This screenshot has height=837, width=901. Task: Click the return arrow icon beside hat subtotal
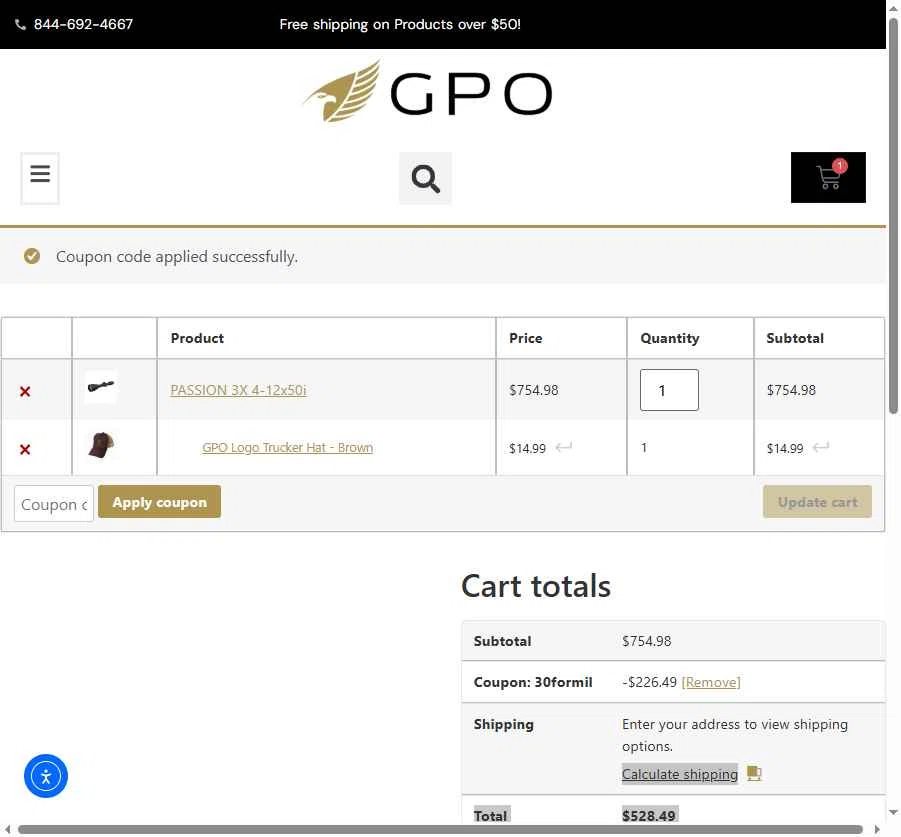pyautogui.click(x=821, y=447)
